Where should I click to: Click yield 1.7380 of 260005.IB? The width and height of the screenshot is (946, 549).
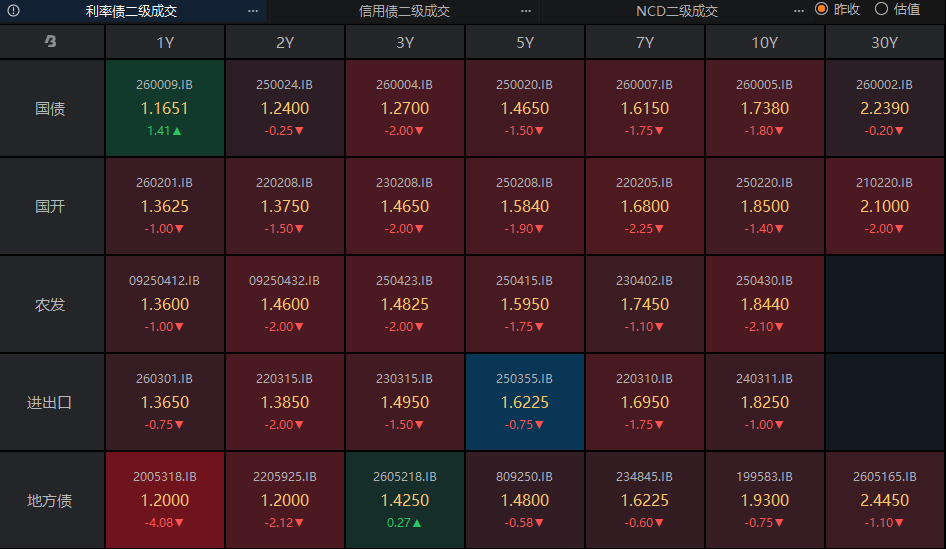(764, 109)
